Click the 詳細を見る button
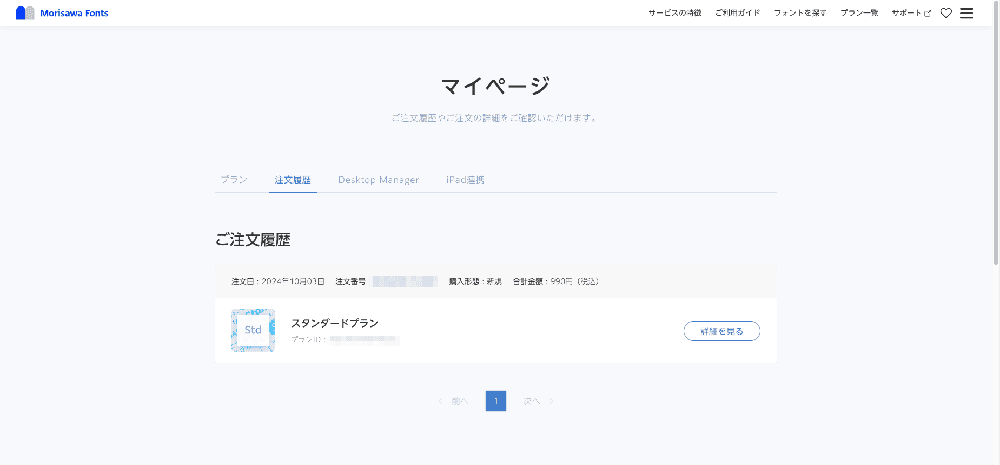 pyautogui.click(x=721, y=331)
